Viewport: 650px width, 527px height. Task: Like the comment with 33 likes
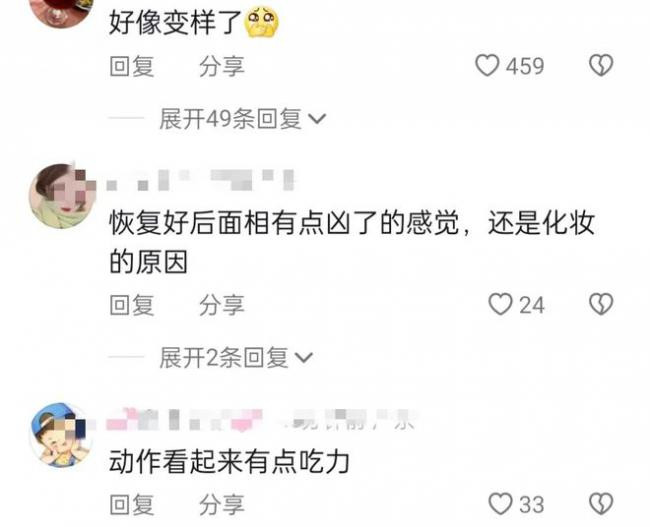pos(500,504)
